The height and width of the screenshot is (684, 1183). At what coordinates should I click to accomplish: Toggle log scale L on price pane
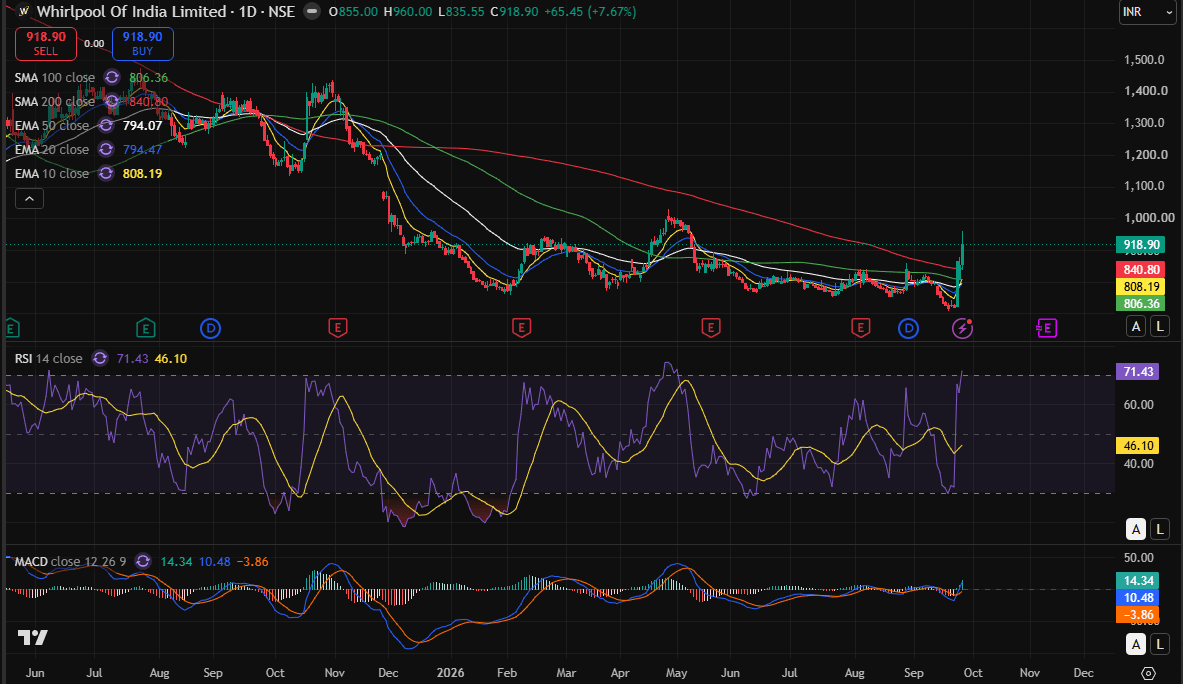pyautogui.click(x=1160, y=326)
